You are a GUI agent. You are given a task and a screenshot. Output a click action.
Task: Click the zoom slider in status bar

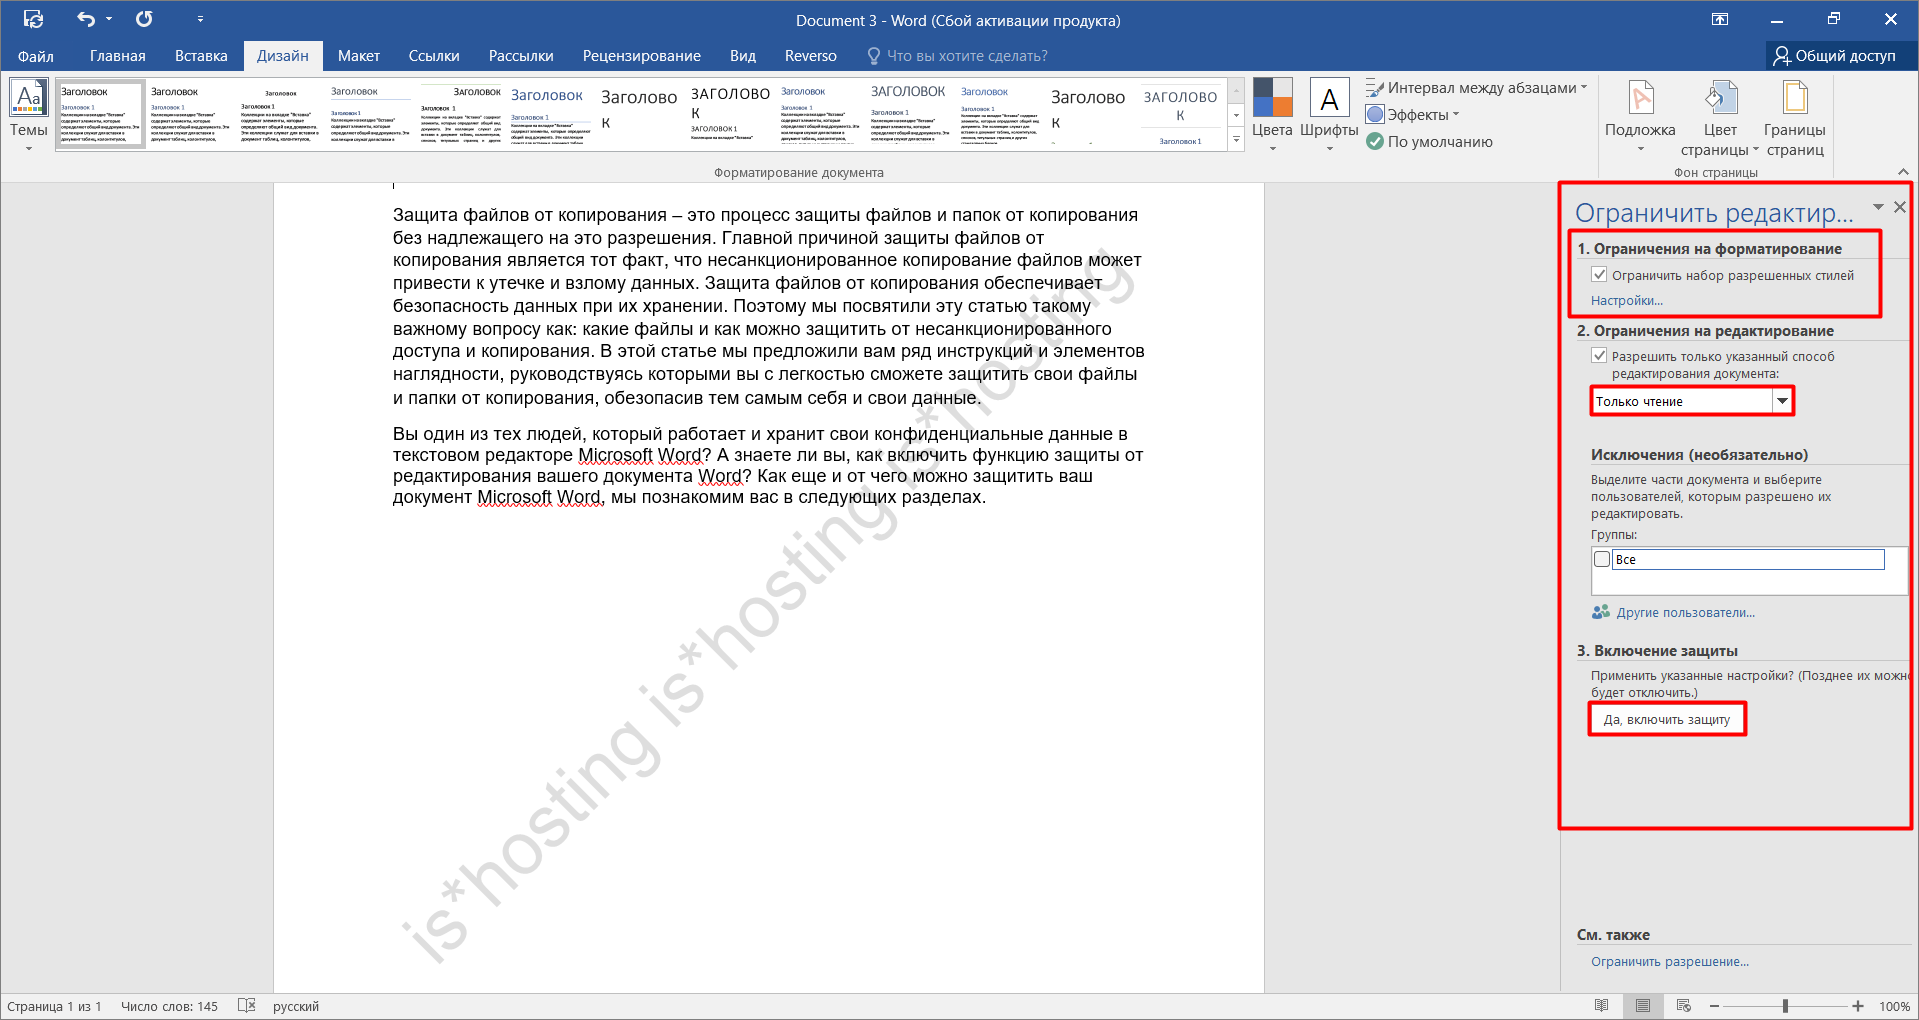(1785, 1006)
